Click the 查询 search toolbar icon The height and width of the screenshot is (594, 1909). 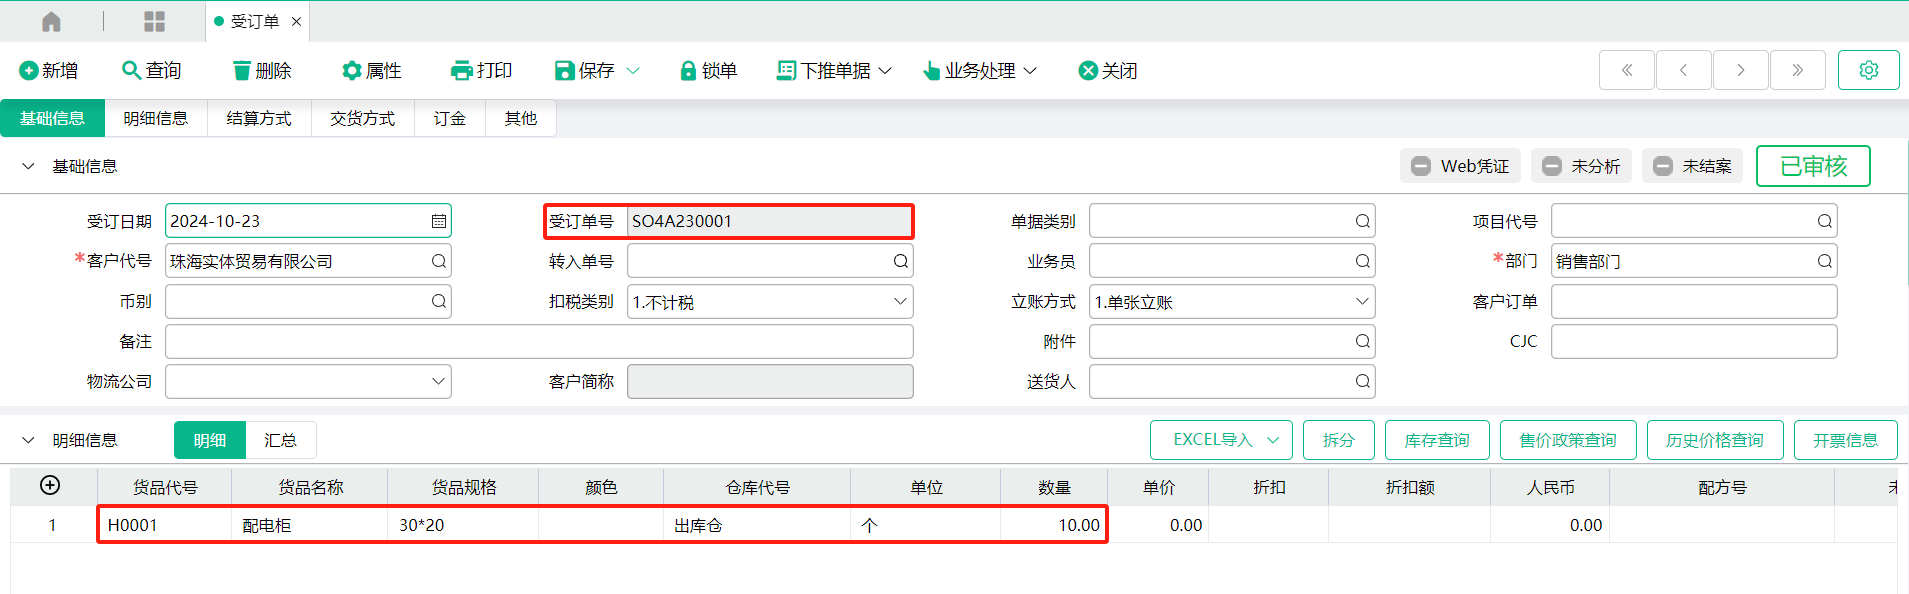[131, 70]
